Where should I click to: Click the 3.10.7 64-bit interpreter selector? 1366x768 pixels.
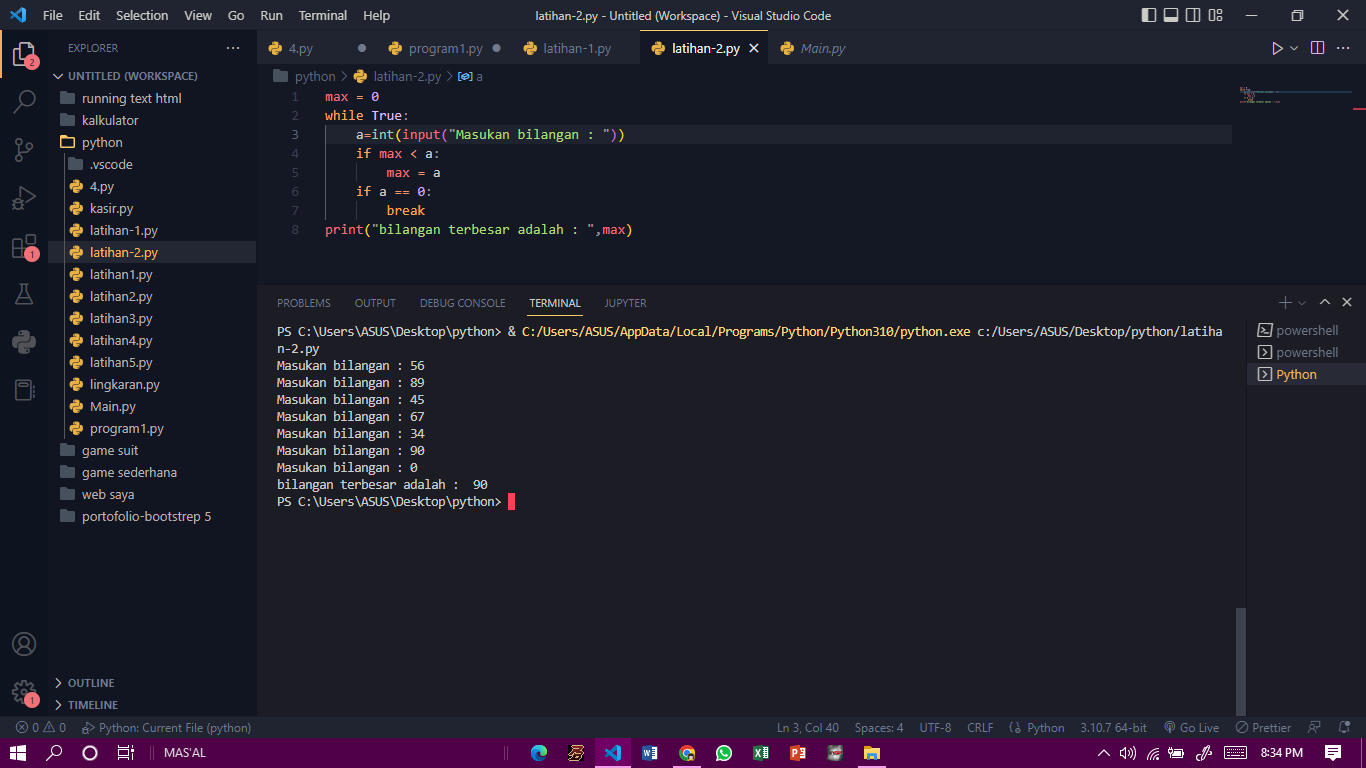pos(1114,727)
